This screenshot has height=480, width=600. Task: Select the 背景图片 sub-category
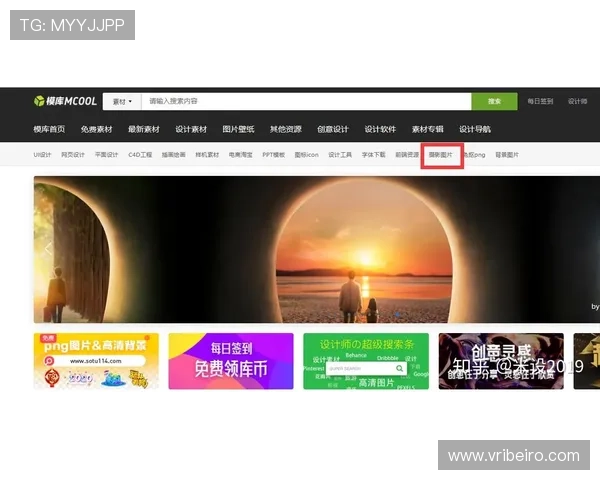click(x=507, y=155)
